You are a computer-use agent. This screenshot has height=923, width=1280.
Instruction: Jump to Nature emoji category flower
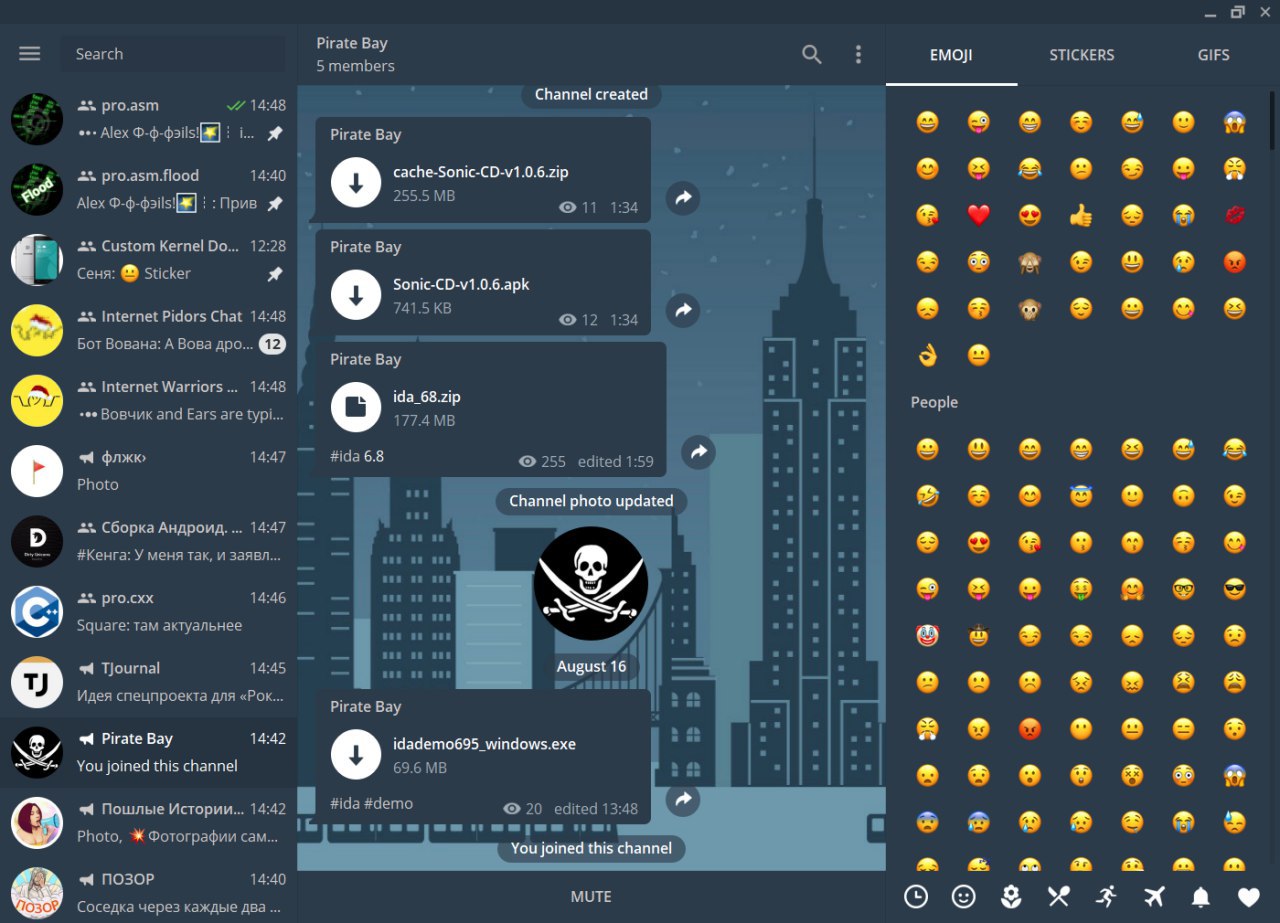coord(1011,897)
